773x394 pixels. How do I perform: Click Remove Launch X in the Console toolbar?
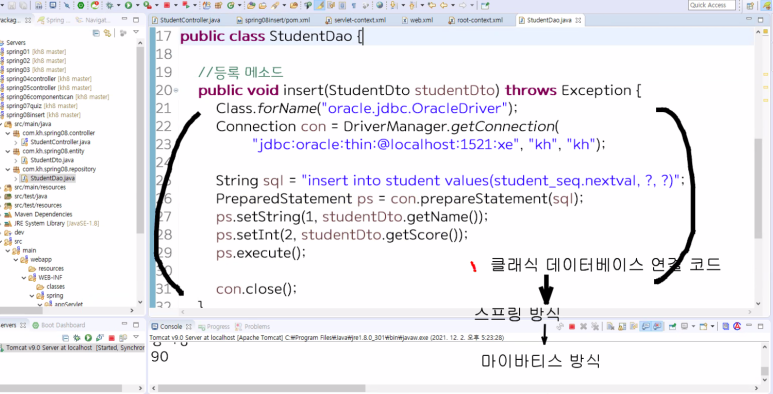coord(584,326)
